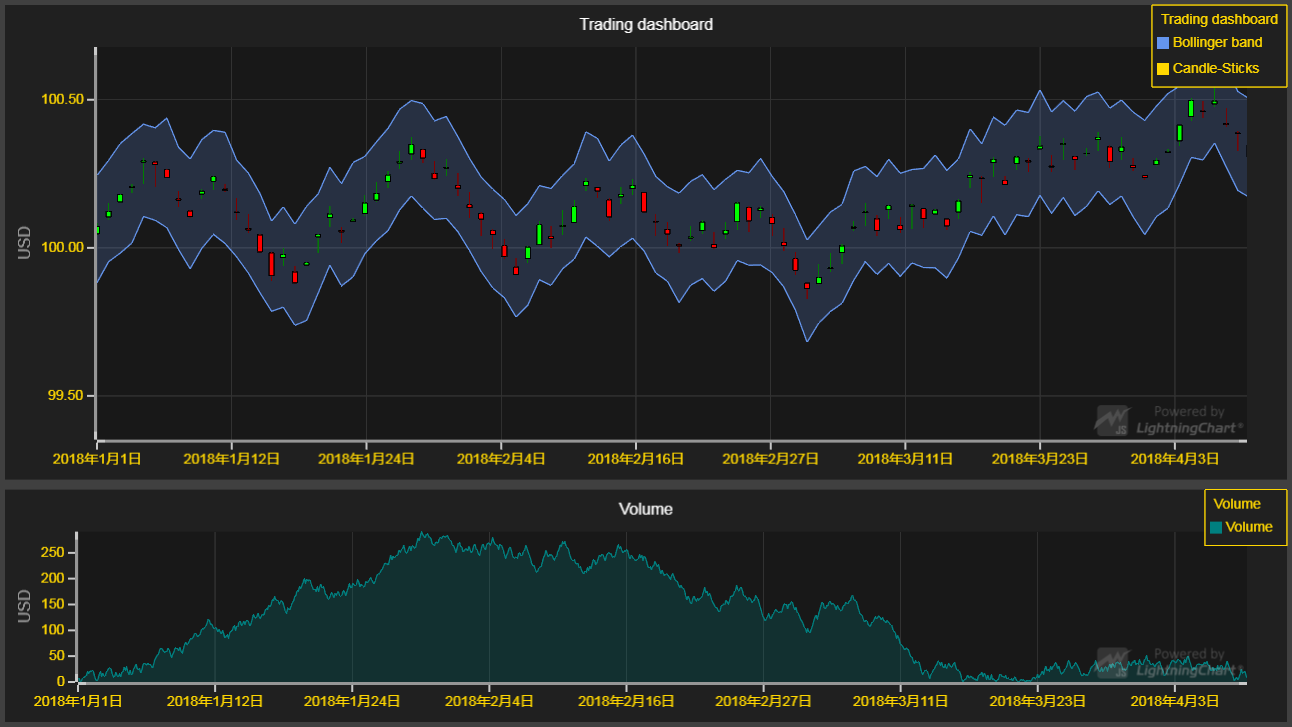1292x727 pixels.
Task: Click the Trading dashboard legend header
Action: click(x=1219, y=18)
